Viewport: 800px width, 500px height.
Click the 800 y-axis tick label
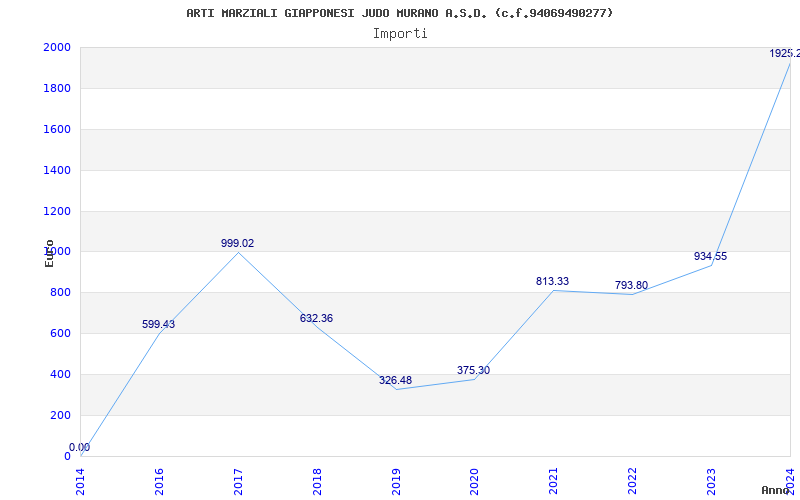(x=60, y=293)
